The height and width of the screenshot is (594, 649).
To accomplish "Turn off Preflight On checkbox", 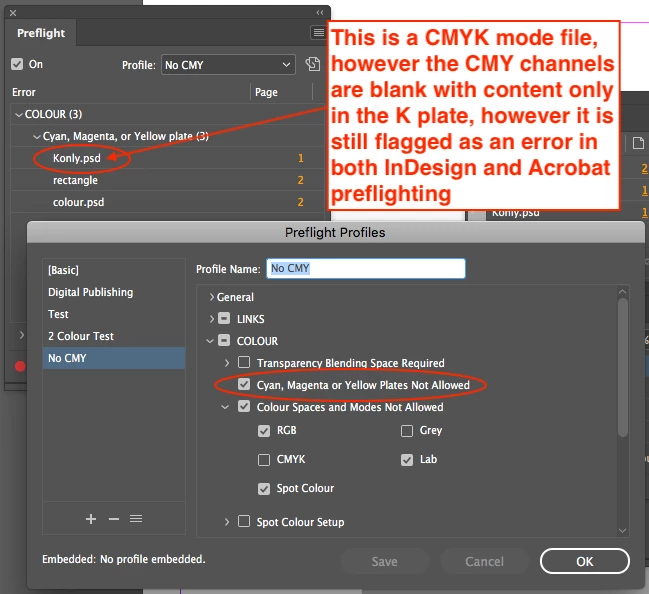I will (17, 64).
